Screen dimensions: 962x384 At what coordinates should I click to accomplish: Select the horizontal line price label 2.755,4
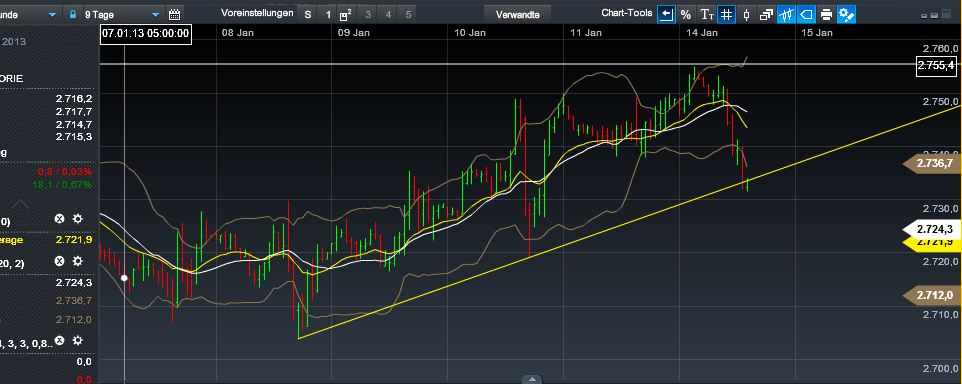point(936,66)
